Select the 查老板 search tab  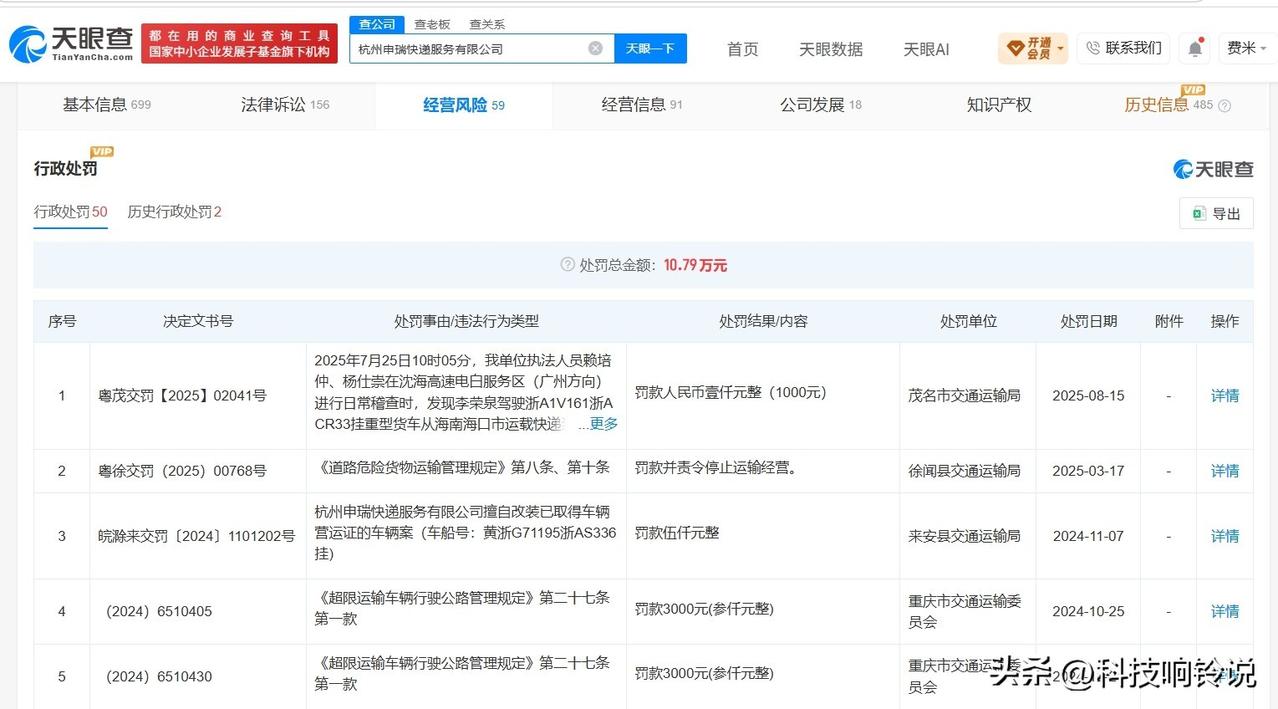(432, 24)
